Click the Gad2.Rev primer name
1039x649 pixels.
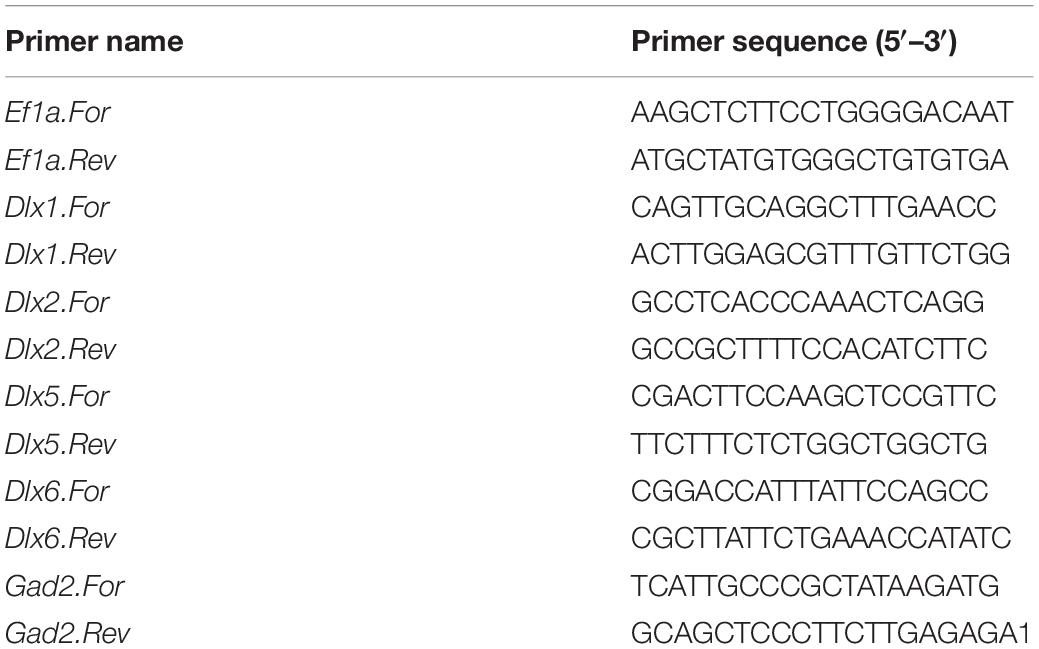pyautogui.click(x=68, y=633)
